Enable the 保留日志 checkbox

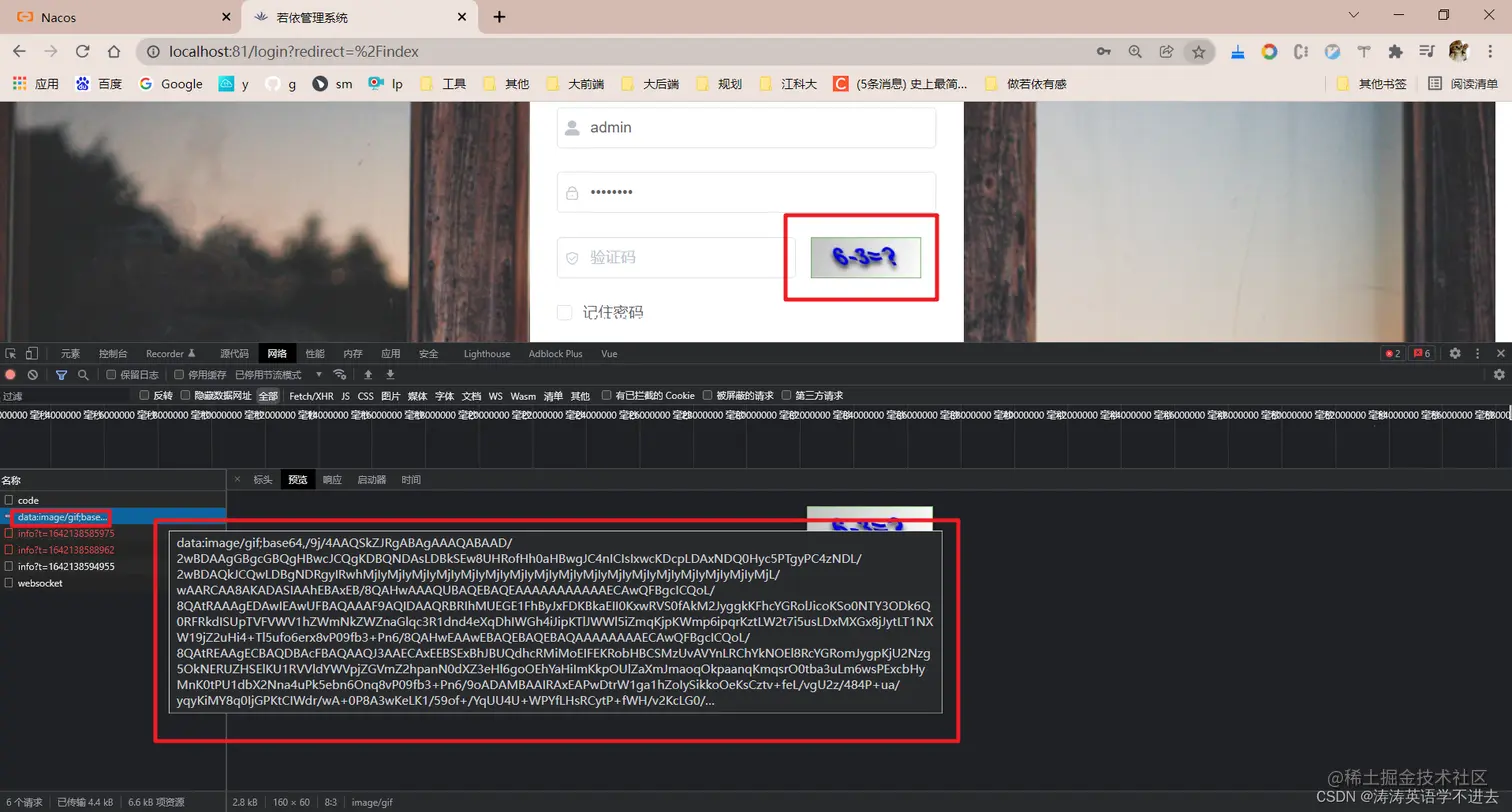point(112,374)
